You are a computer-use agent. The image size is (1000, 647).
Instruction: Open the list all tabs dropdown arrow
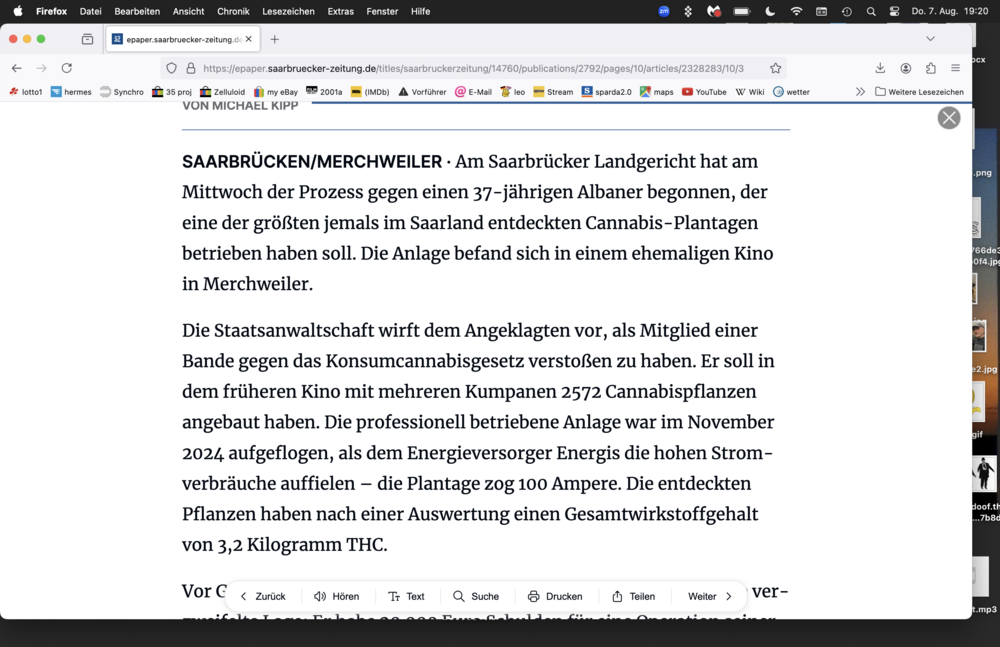click(930, 39)
